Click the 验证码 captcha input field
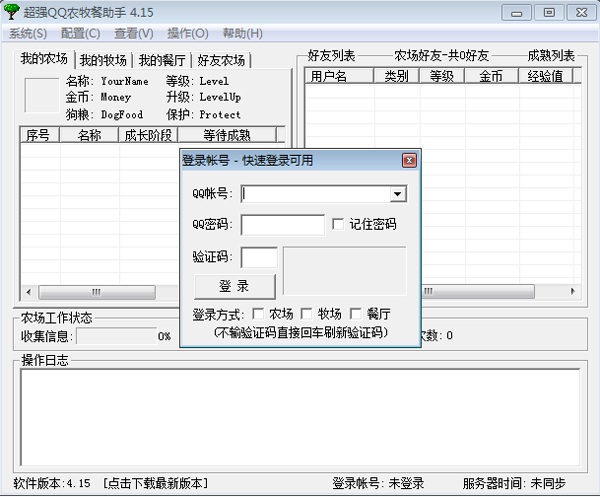Image resolution: width=600 pixels, height=497 pixels. coord(259,257)
